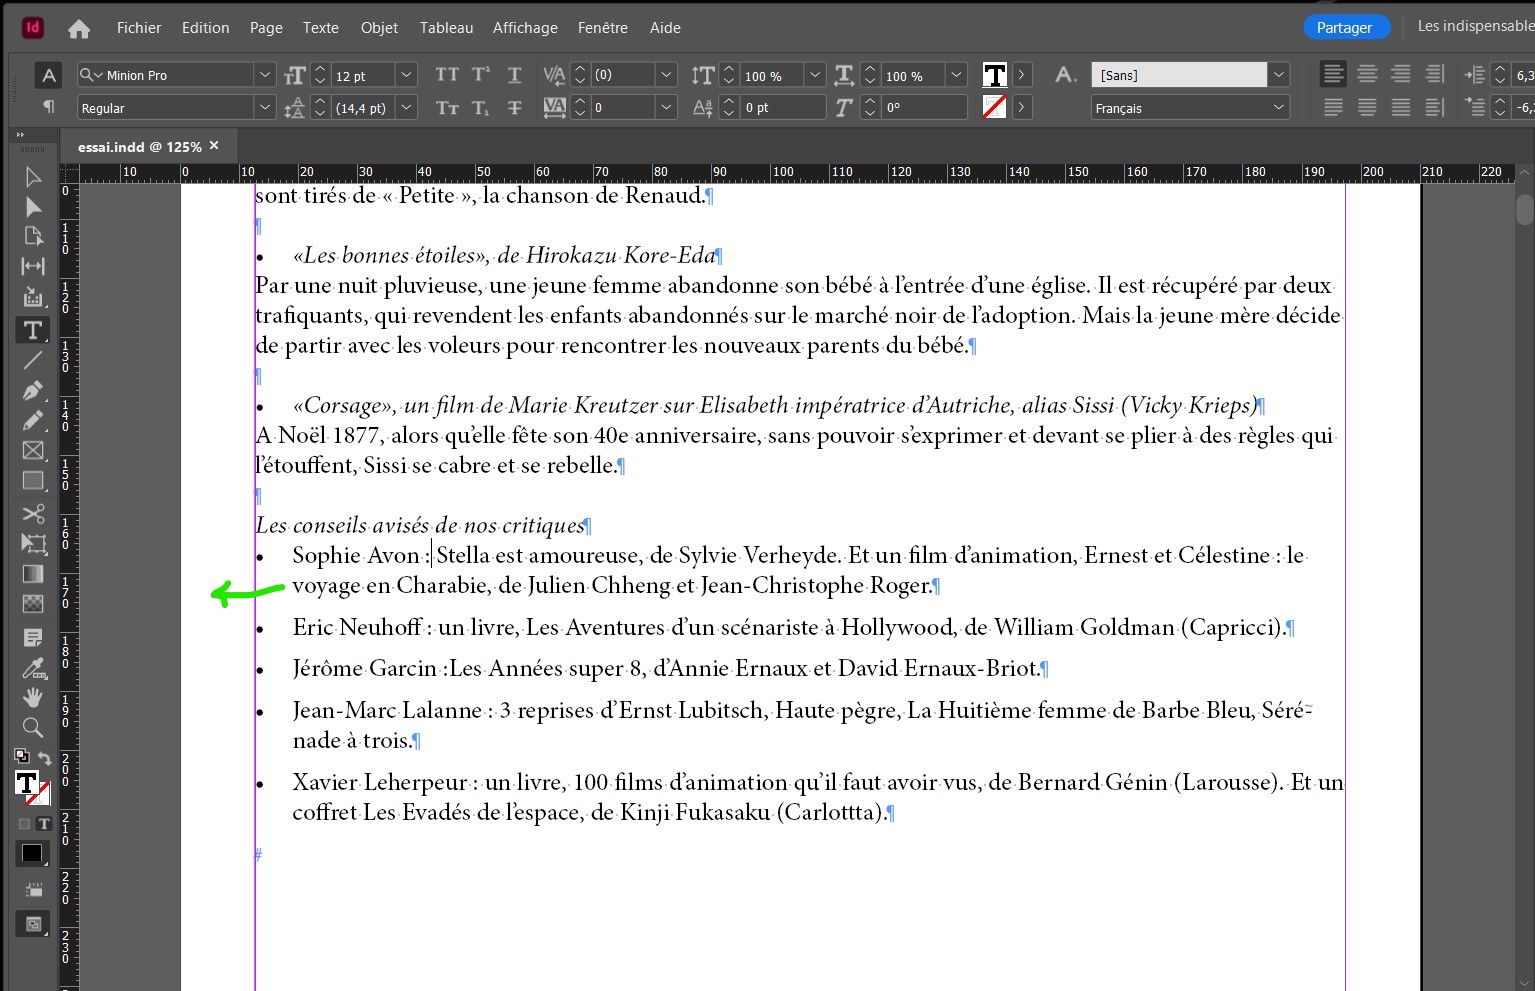Click the black fill color swatch

point(31,853)
